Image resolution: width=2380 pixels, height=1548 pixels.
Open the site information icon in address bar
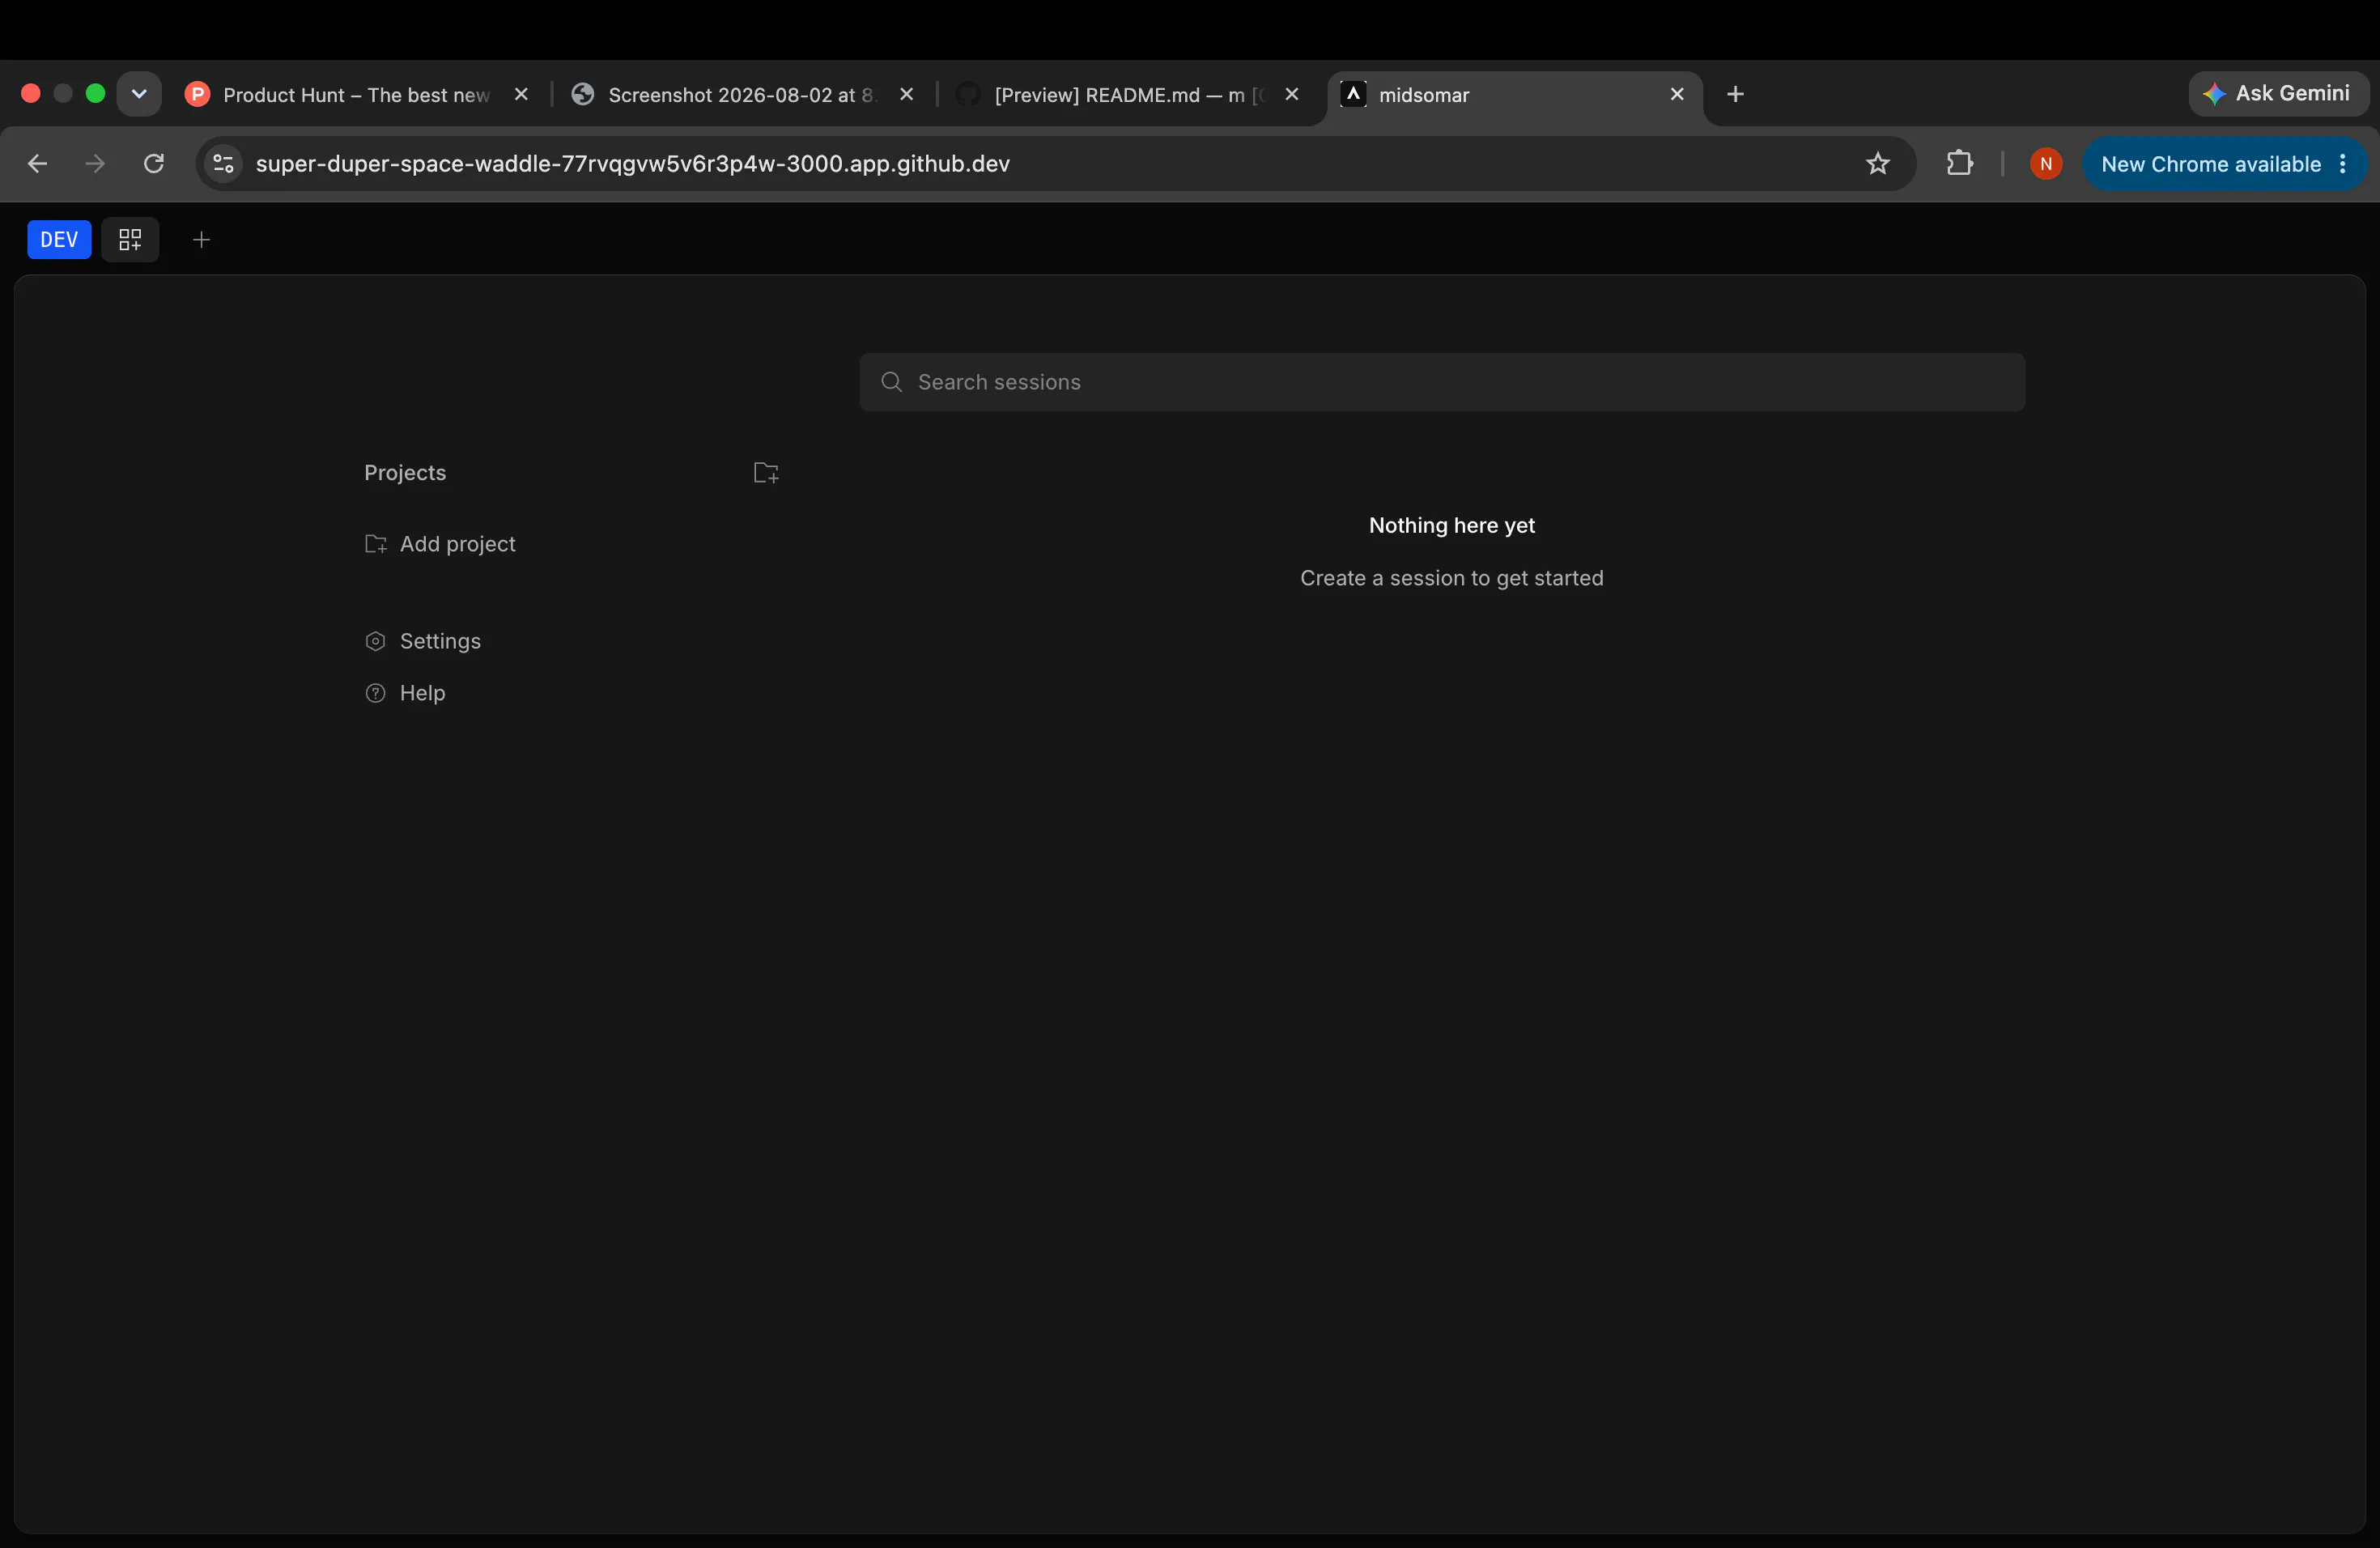223,164
